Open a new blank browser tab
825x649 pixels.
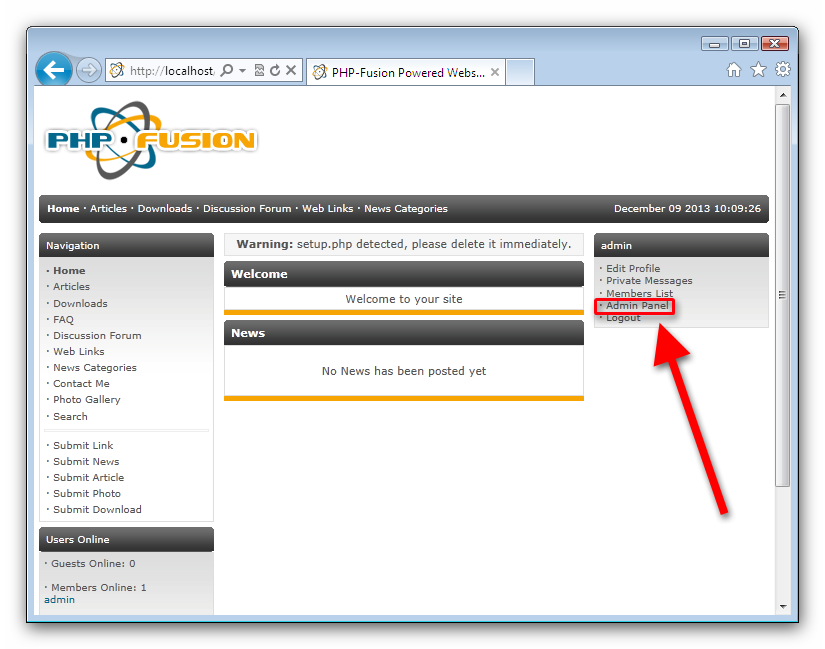[521, 72]
